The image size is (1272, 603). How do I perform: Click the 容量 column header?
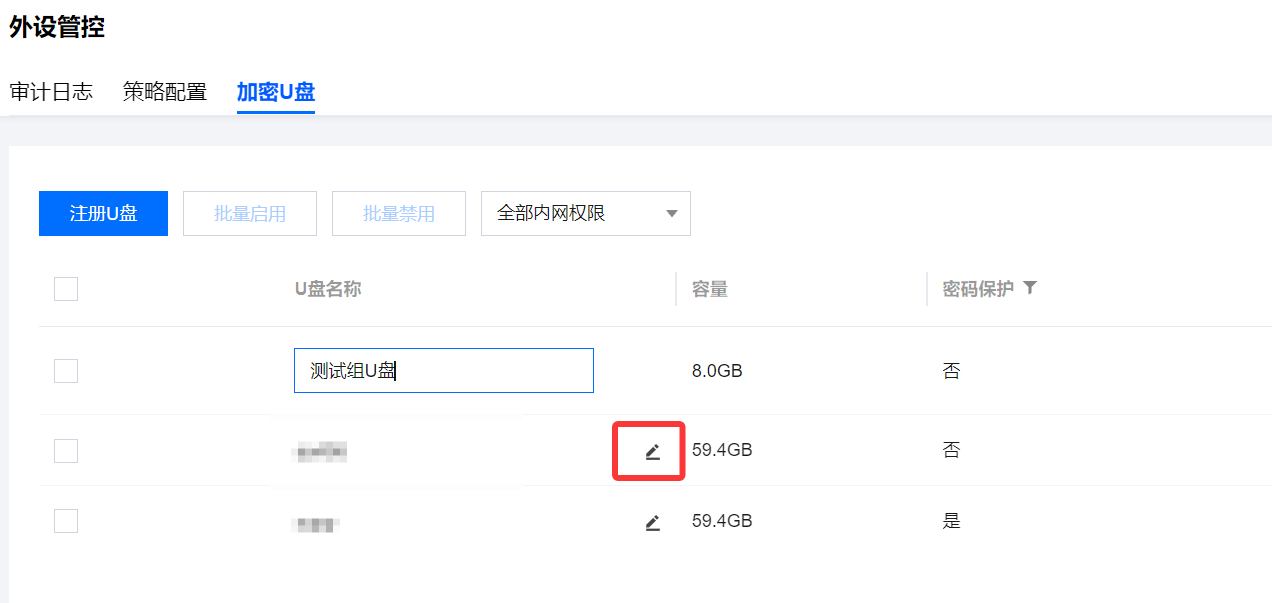pos(710,290)
